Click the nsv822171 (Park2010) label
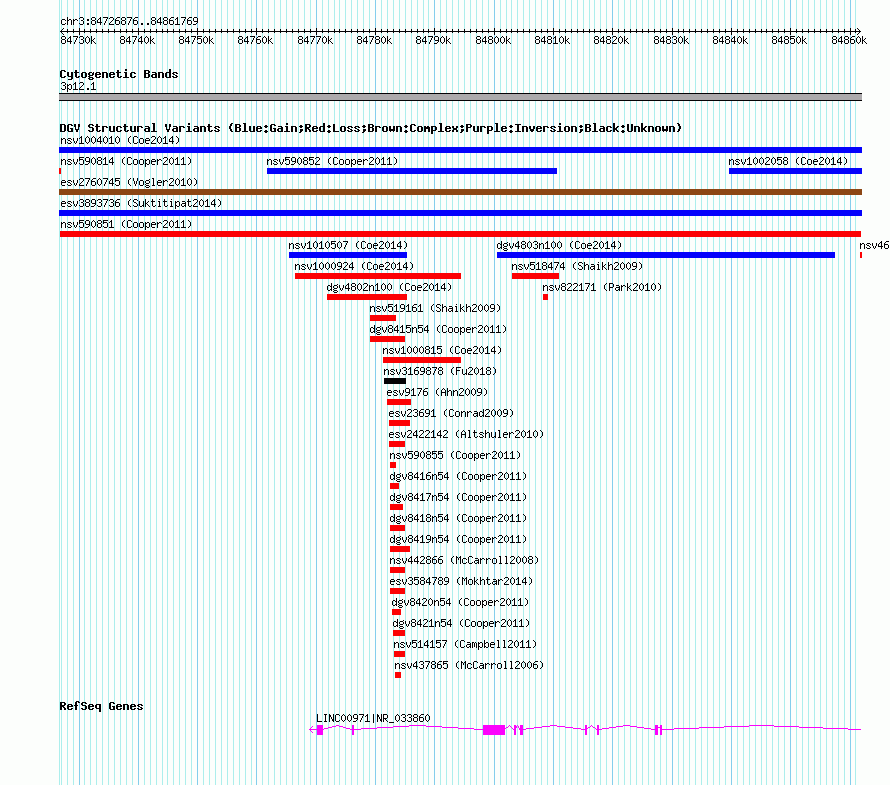The width and height of the screenshot is (890, 785). 602,287
